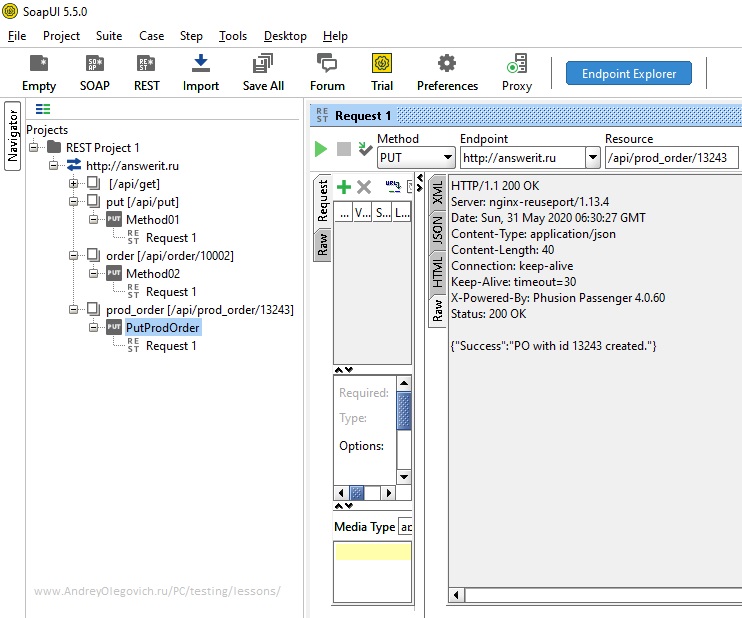
Task: Open the File menu
Action: click(17, 36)
